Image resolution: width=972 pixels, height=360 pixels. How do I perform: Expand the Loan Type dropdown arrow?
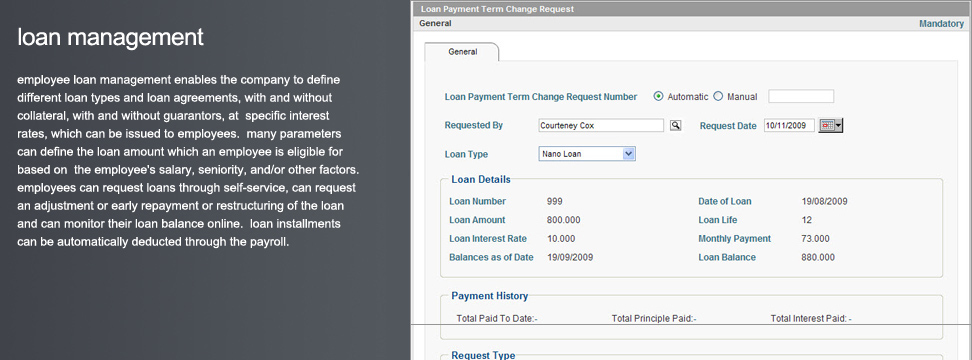coord(629,154)
